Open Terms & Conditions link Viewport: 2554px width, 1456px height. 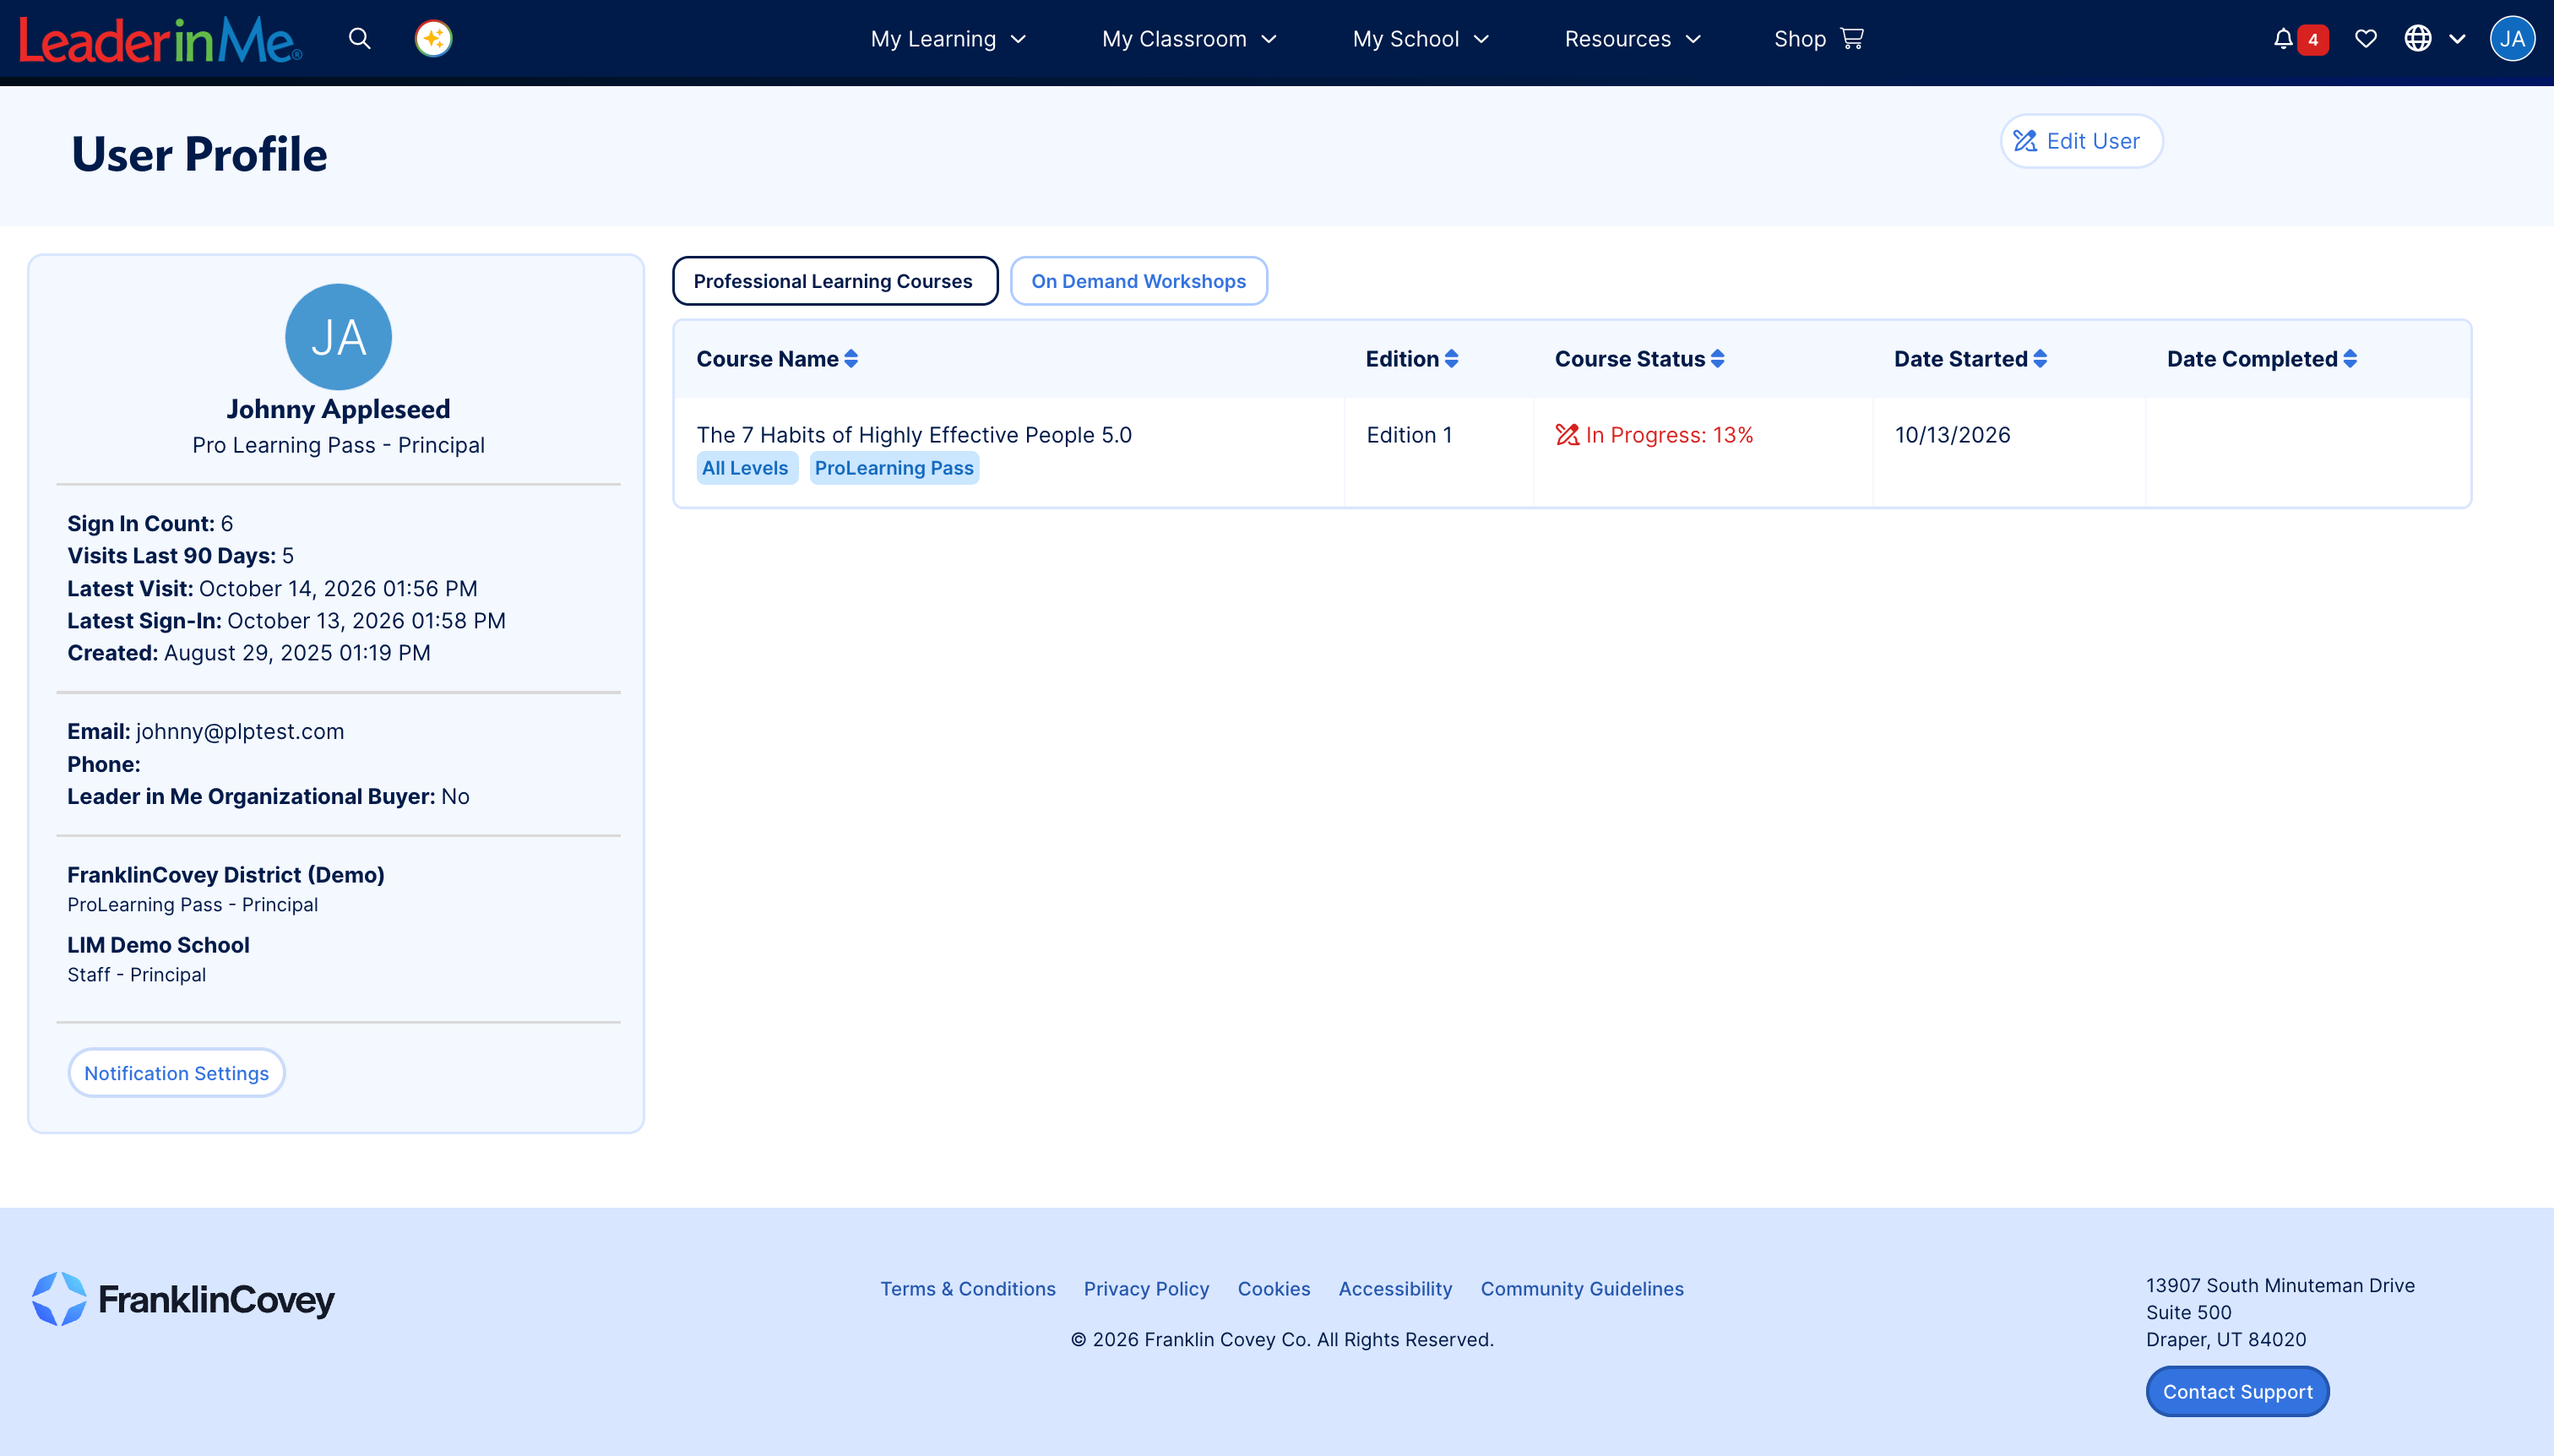pyautogui.click(x=967, y=1289)
